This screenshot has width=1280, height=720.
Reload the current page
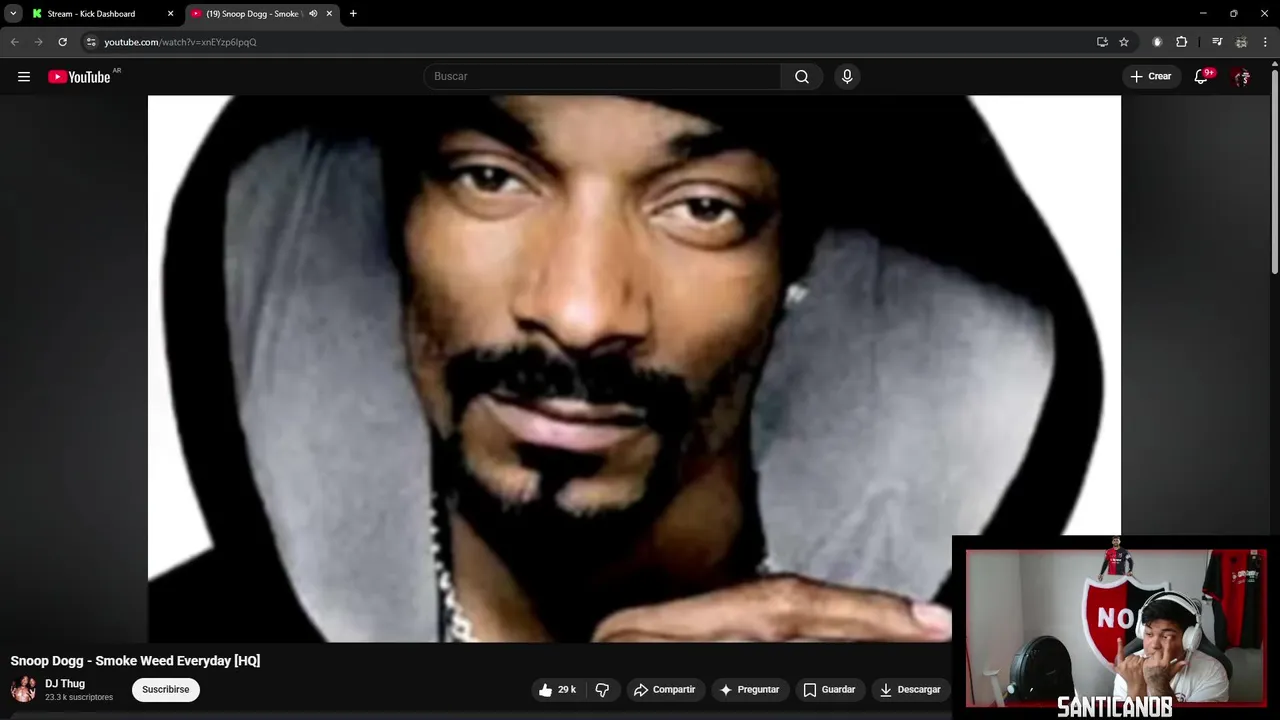pyautogui.click(x=62, y=42)
